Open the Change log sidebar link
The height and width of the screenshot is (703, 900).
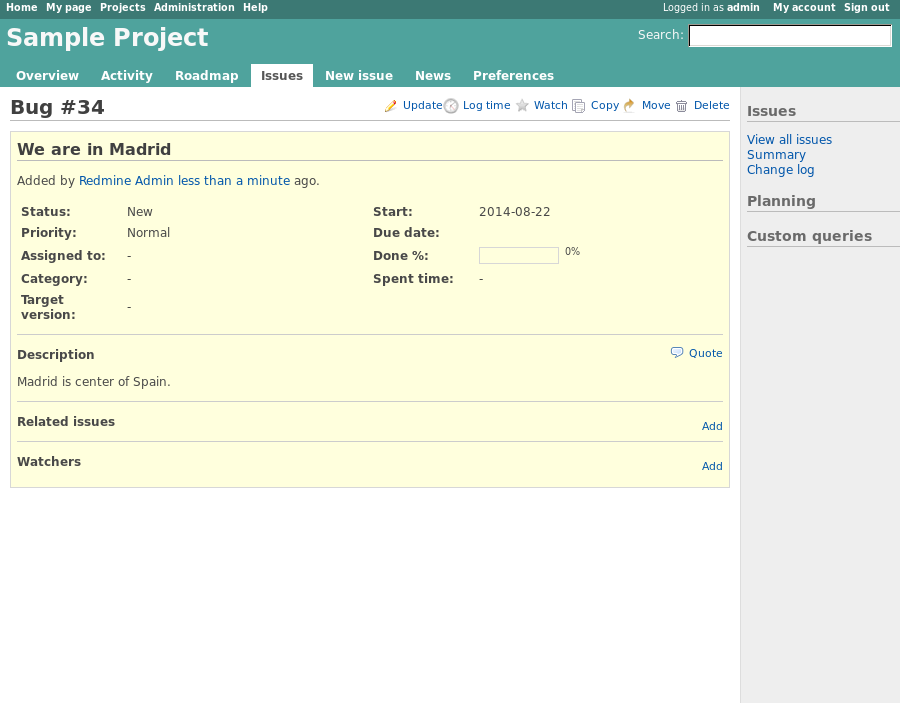point(780,170)
